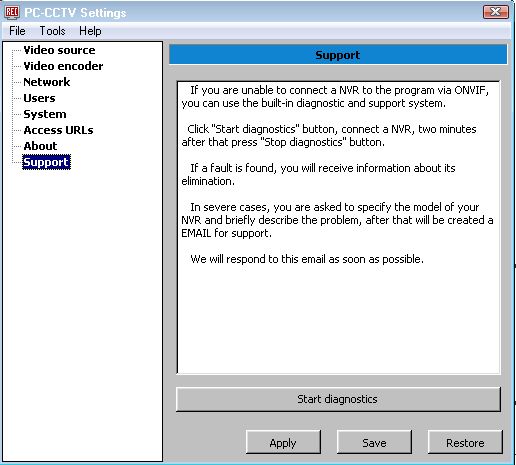Open Access URLs in the tree
This screenshot has height=465, width=516.
click(x=58, y=130)
